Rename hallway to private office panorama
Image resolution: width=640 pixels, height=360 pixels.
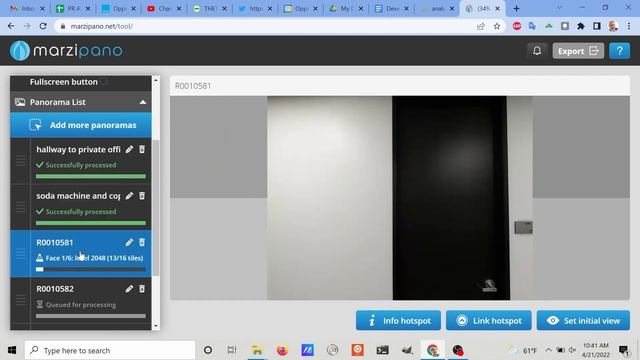point(129,149)
